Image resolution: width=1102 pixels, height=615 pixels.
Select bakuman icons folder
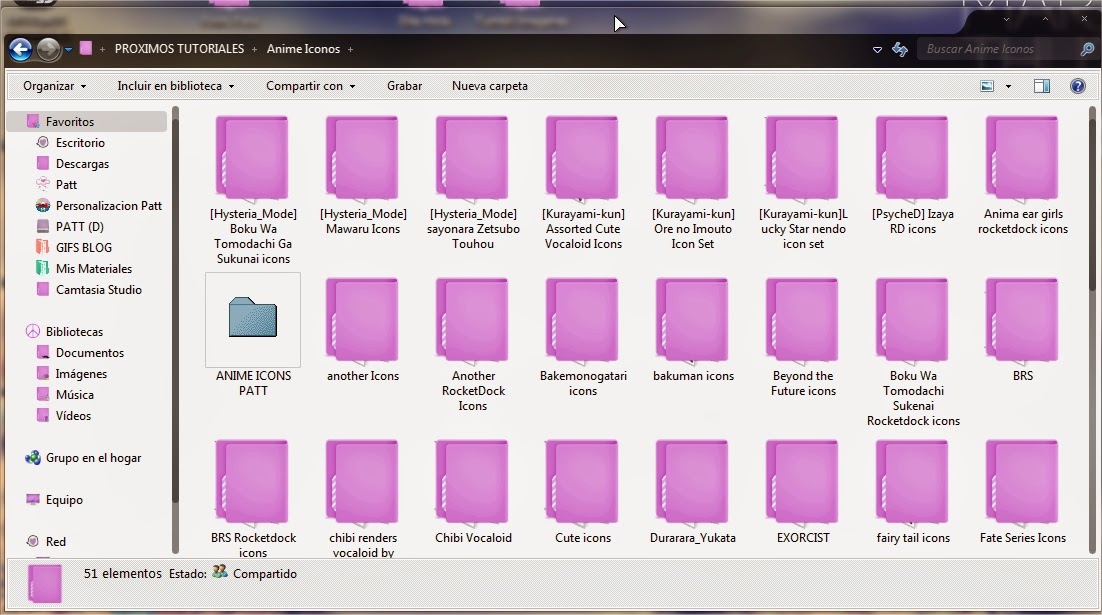(693, 329)
